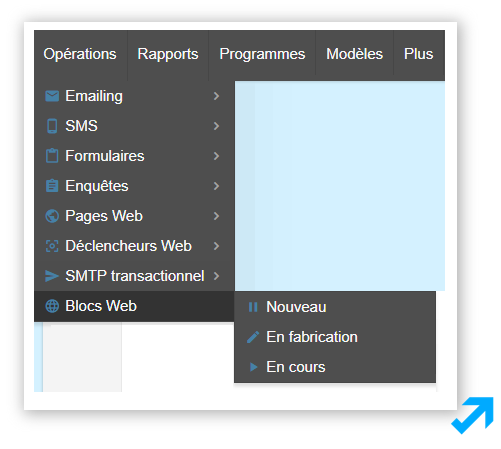This screenshot has height=449, width=501.
Task: Open the Programmes menu
Action: tap(262, 55)
